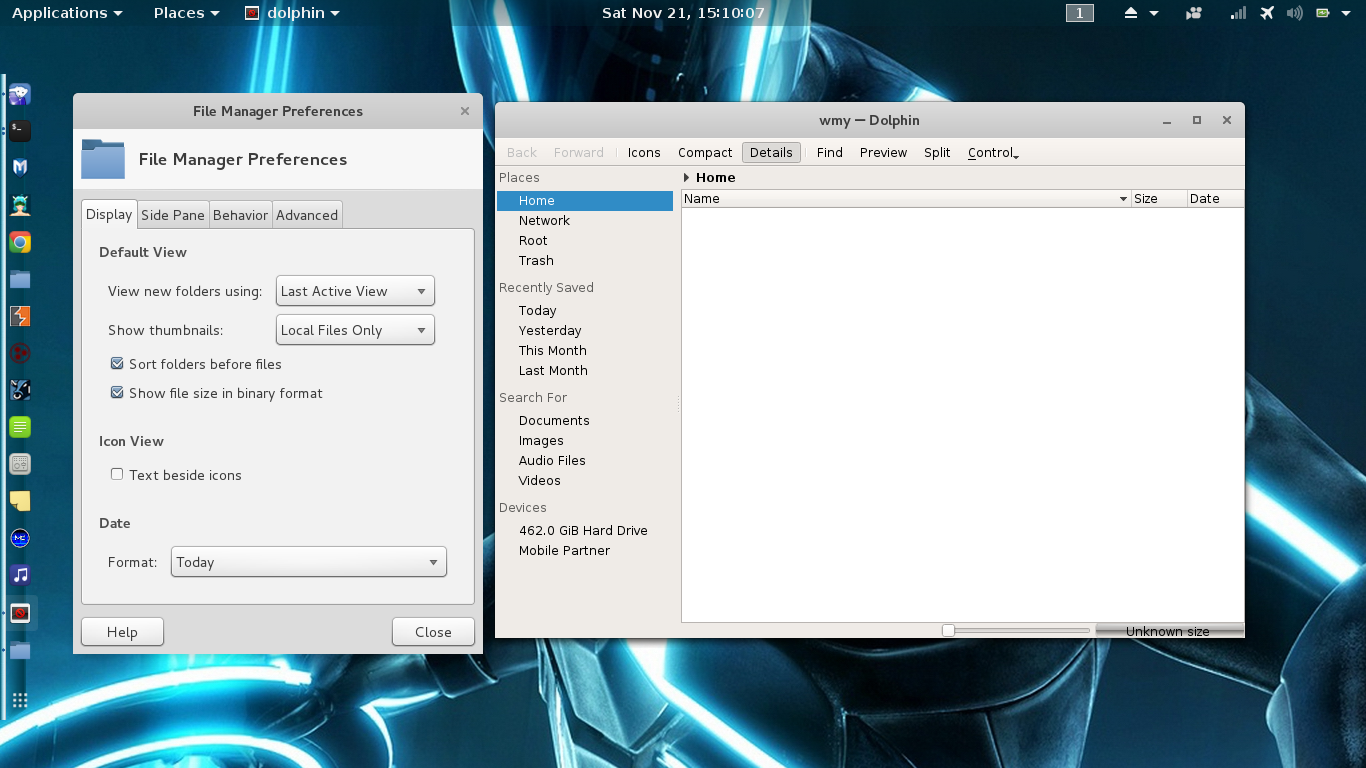The height and width of the screenshot is (768, 1366).
Task: Click the Name column sort arrow
Action: point(1123,199)
